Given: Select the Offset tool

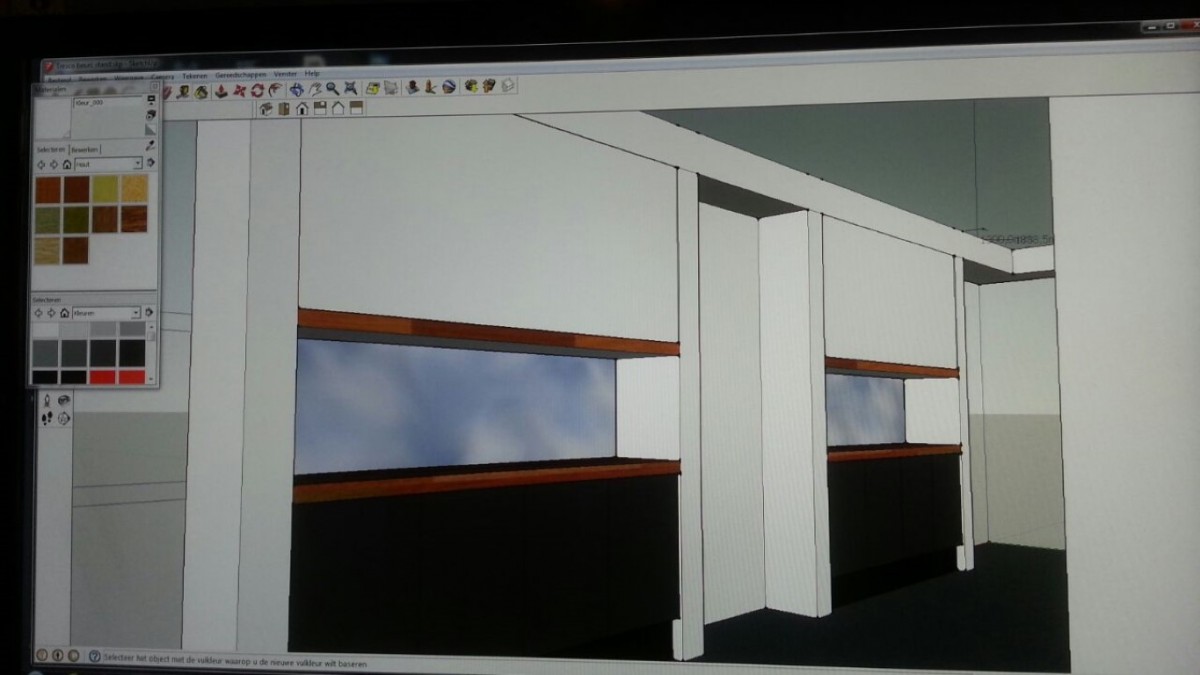Looking at the screenshot, I should [276, 89].
